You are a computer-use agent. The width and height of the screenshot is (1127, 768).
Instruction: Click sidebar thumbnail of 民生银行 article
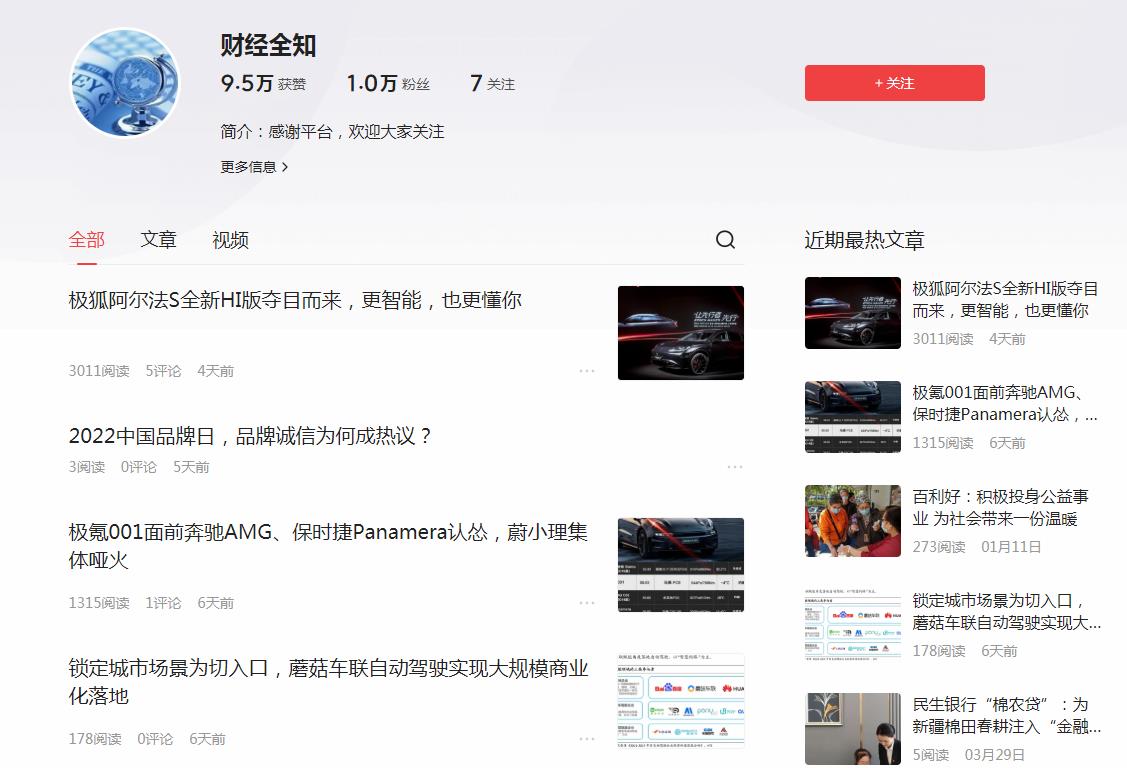(852, 728)
